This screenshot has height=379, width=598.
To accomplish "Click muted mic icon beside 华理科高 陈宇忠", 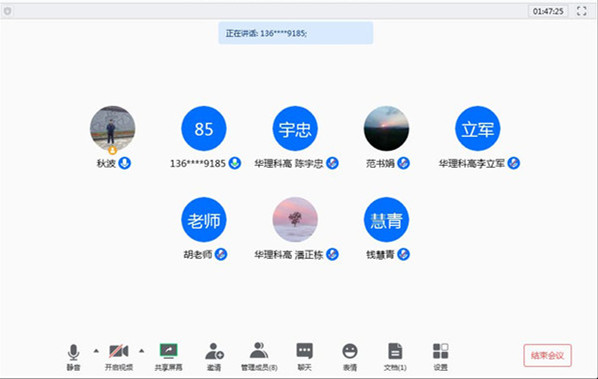I will (x=332, y=163).
